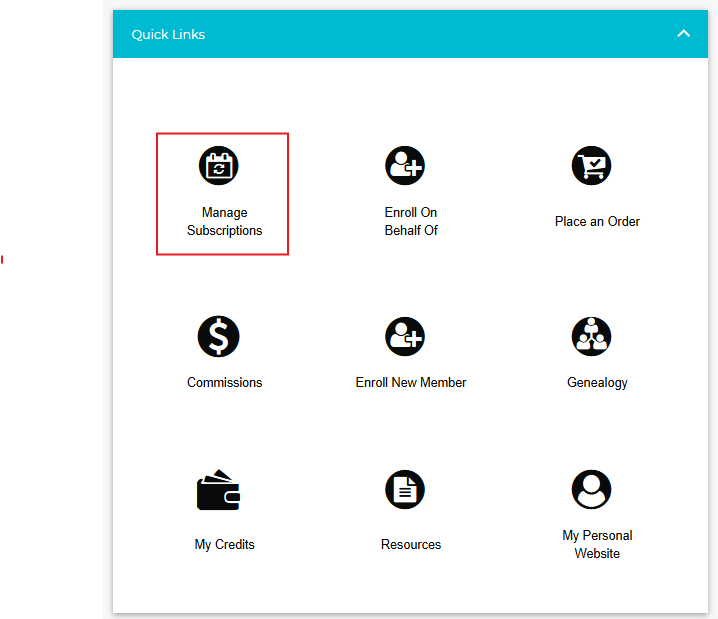Open the Resources text link
718x619 pixels.
coord(411,544)
